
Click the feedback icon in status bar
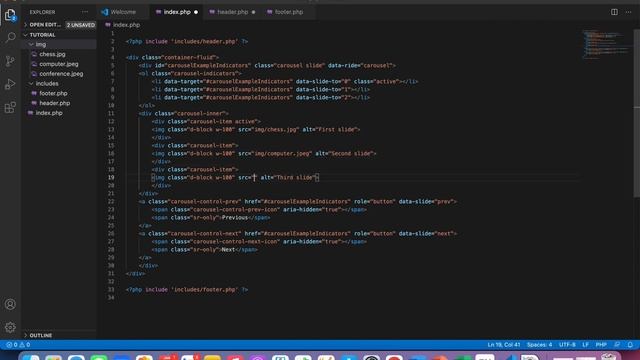[x=617, y=345]
